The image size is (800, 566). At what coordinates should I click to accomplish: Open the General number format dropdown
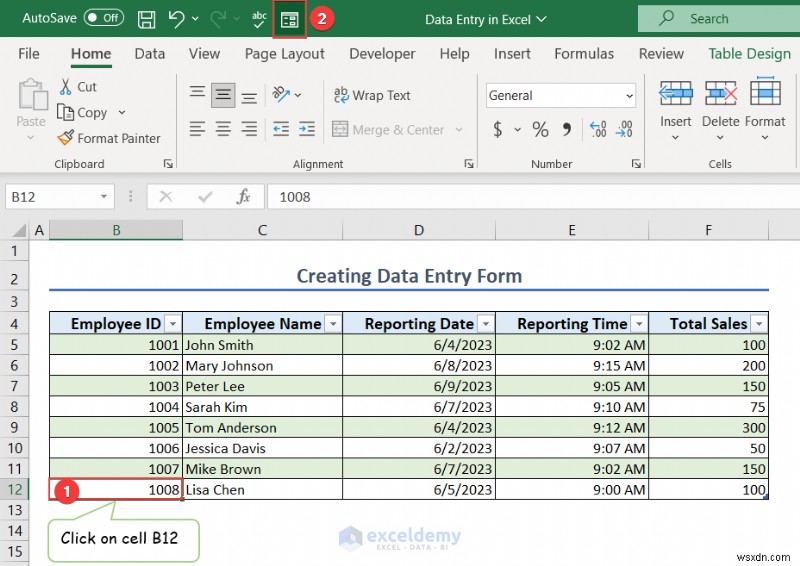[630, 95]
